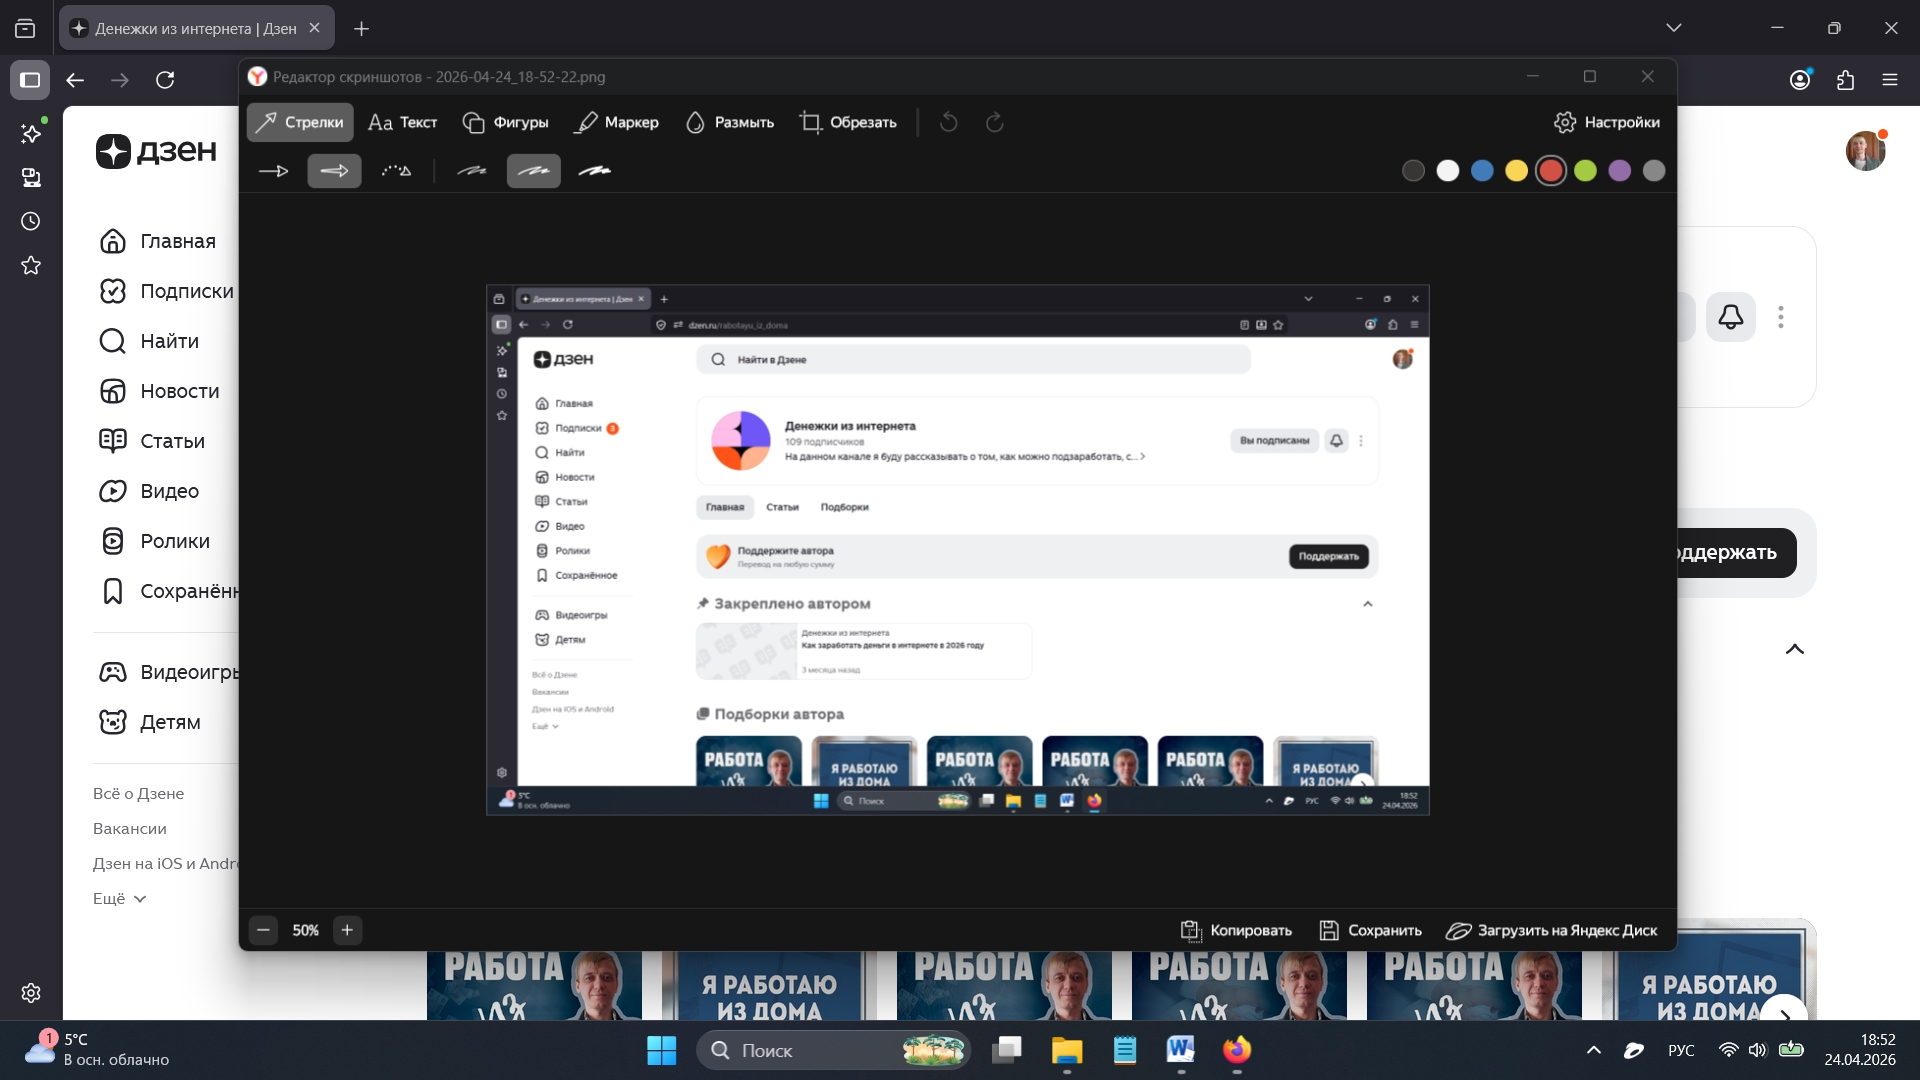Viewport: 1920px width, 1080px height.
Task: Open Видео in the Dzen sidebar
Action: [x=150, y=491]
